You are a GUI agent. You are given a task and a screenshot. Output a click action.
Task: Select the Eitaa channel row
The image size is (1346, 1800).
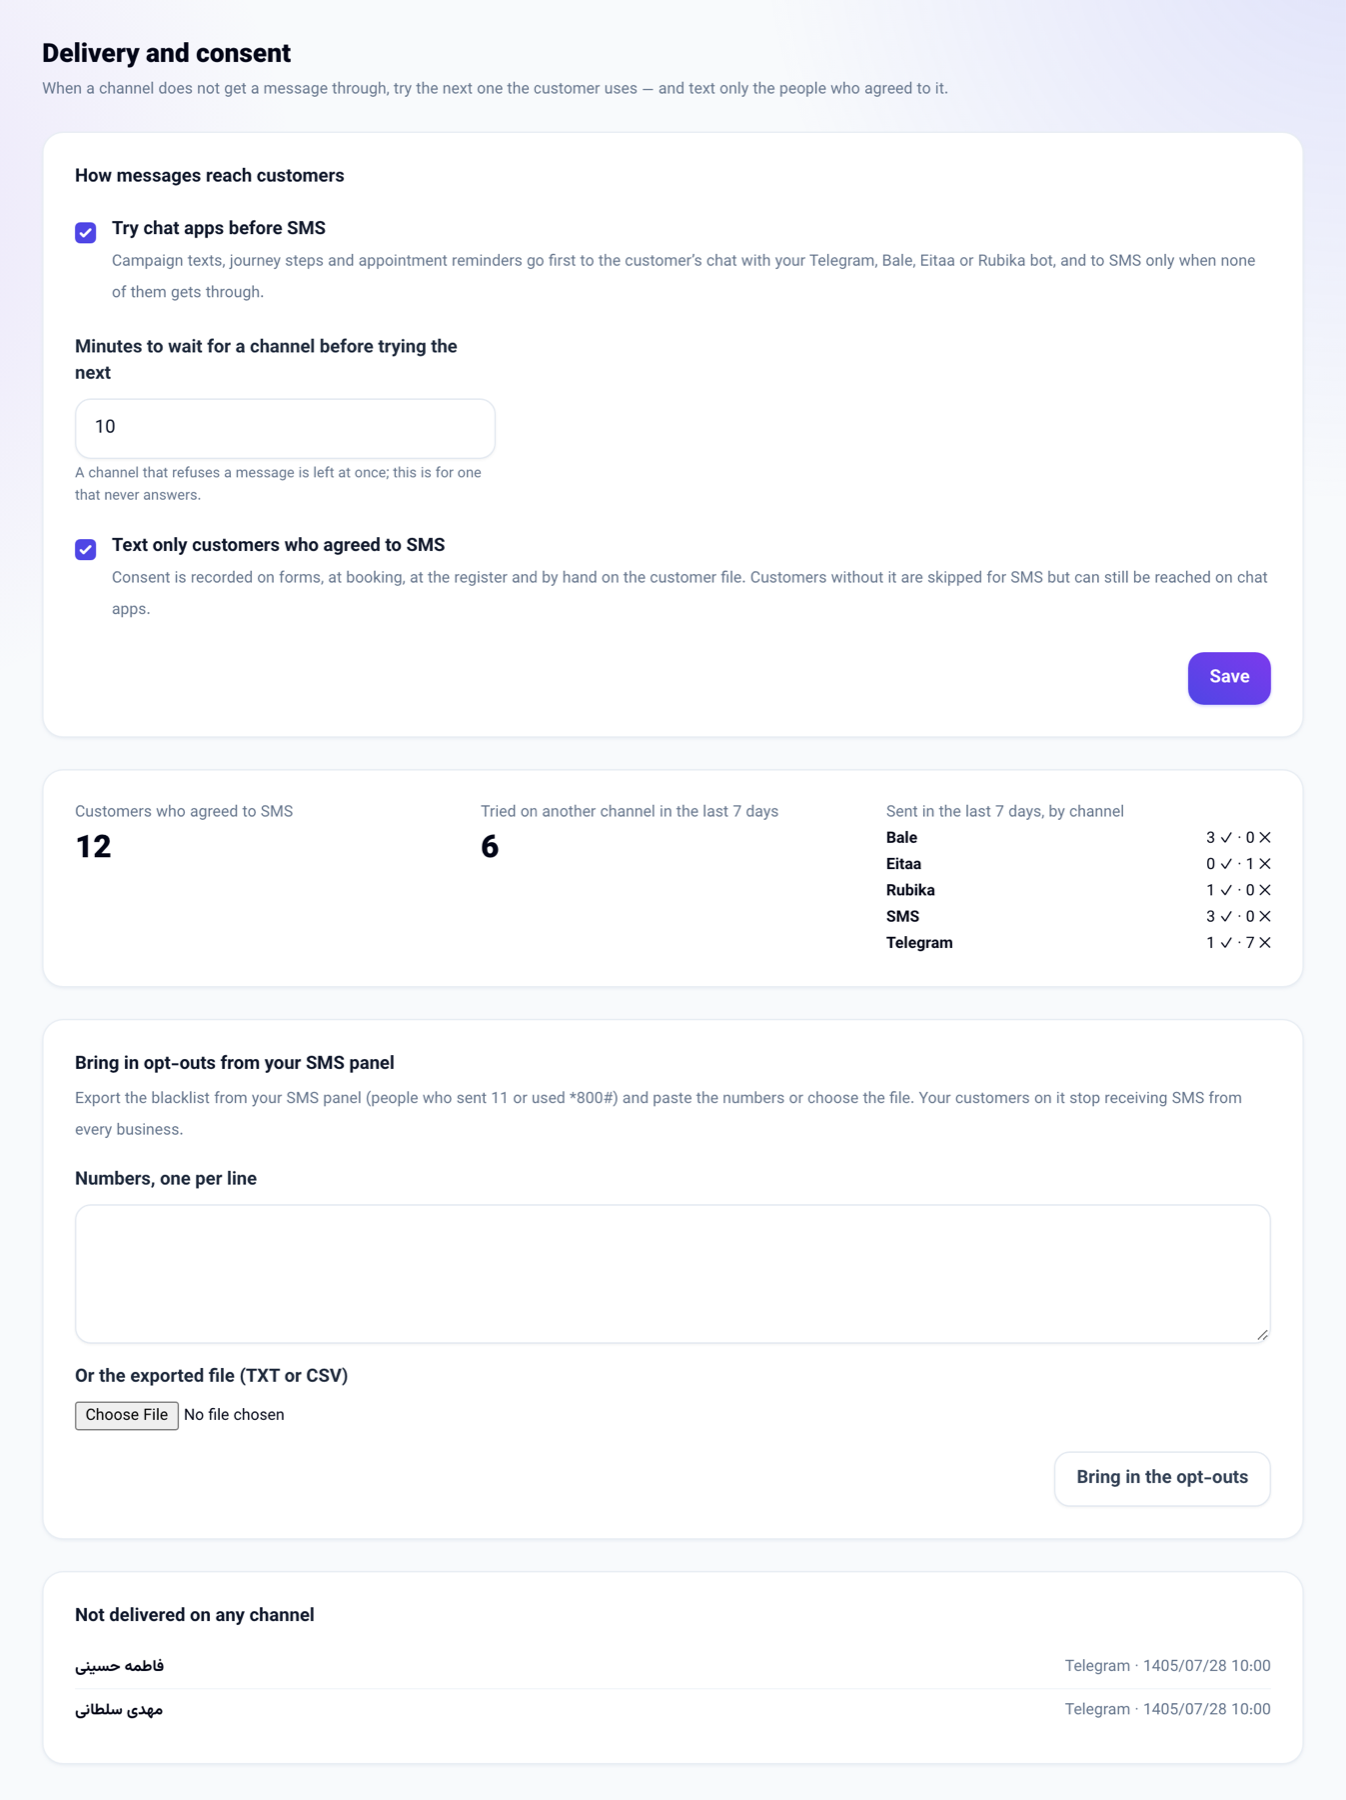[x=1078, y=864]
